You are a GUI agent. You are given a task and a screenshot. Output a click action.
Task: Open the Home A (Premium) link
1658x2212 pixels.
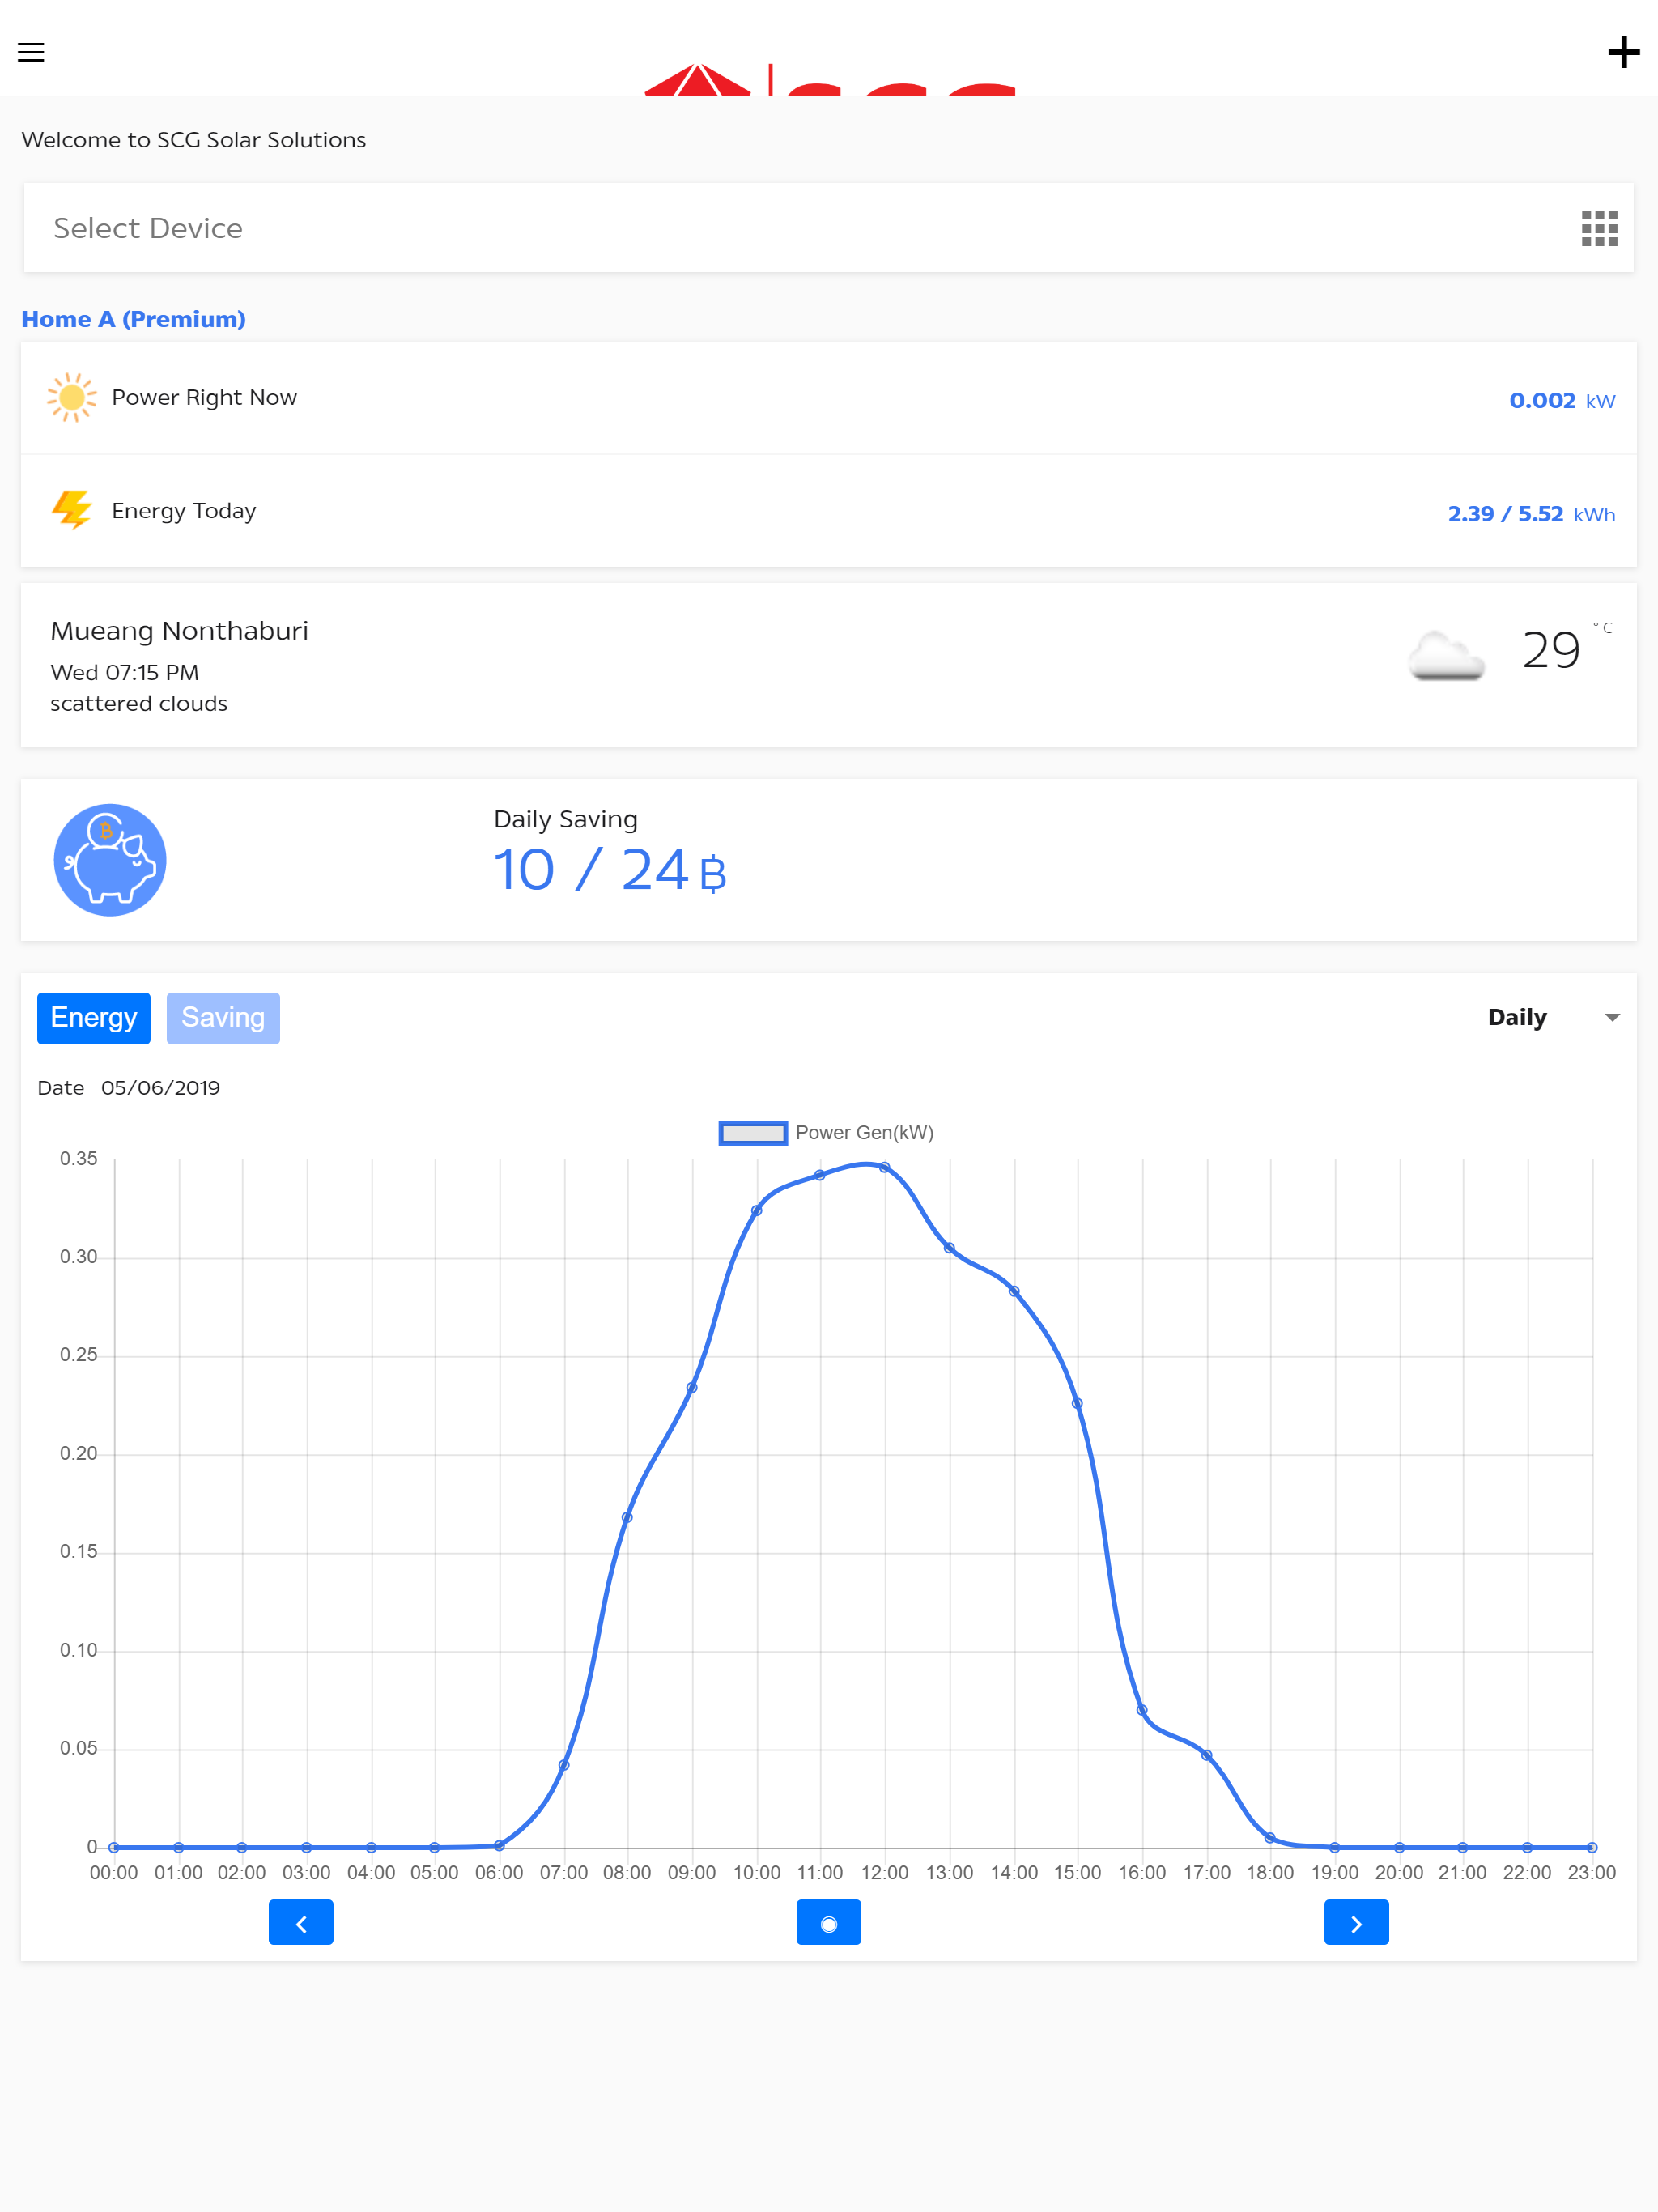click(133, 319)
